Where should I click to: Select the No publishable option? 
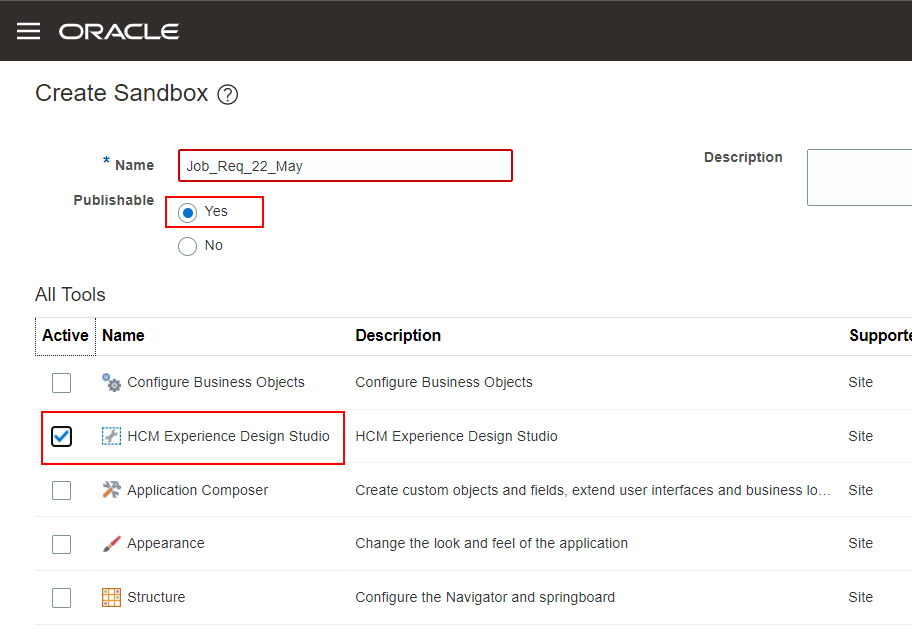click(x=187, y=245)
